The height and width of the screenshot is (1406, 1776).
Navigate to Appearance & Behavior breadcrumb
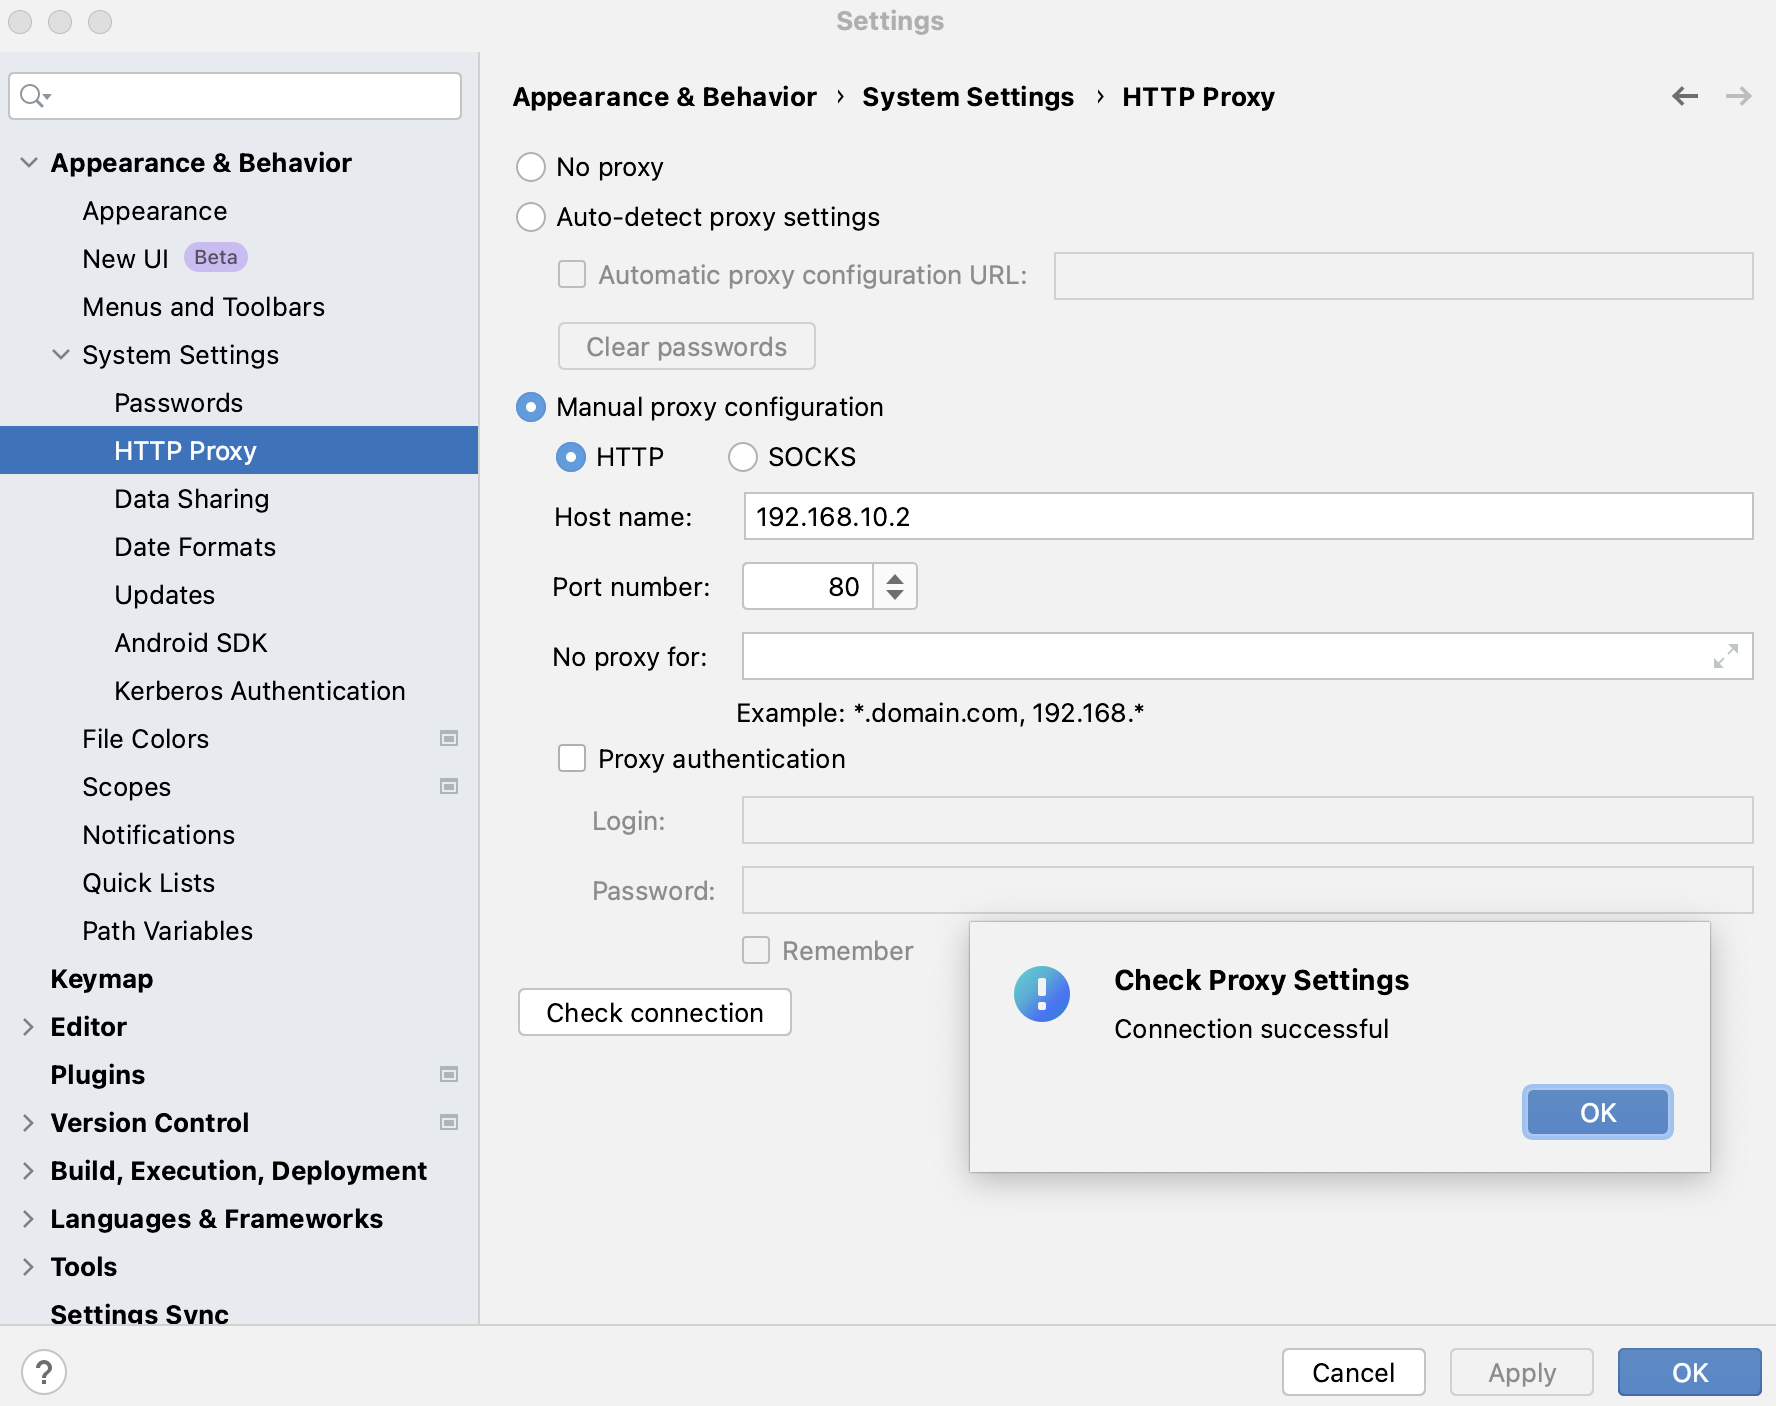click(x=664, y=96)
